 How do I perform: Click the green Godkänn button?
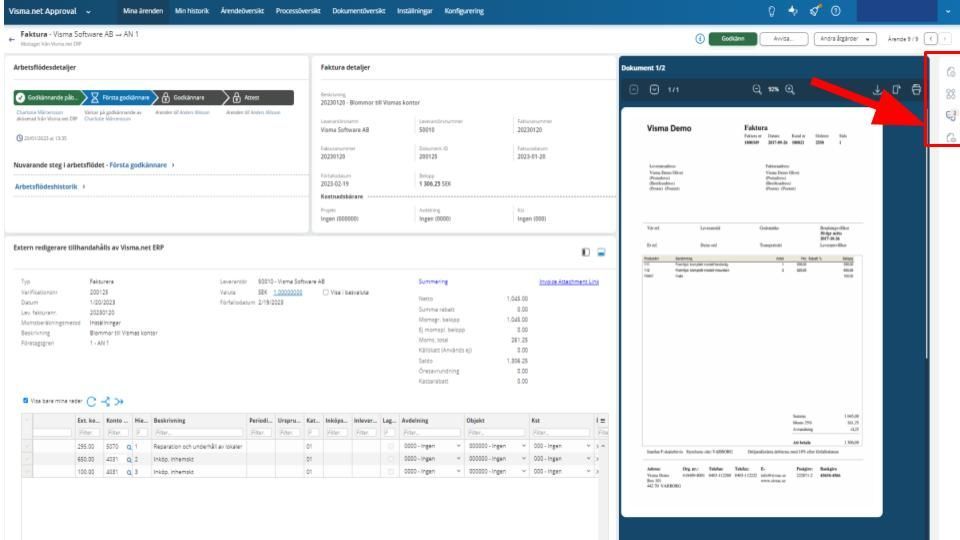[731, 38]
